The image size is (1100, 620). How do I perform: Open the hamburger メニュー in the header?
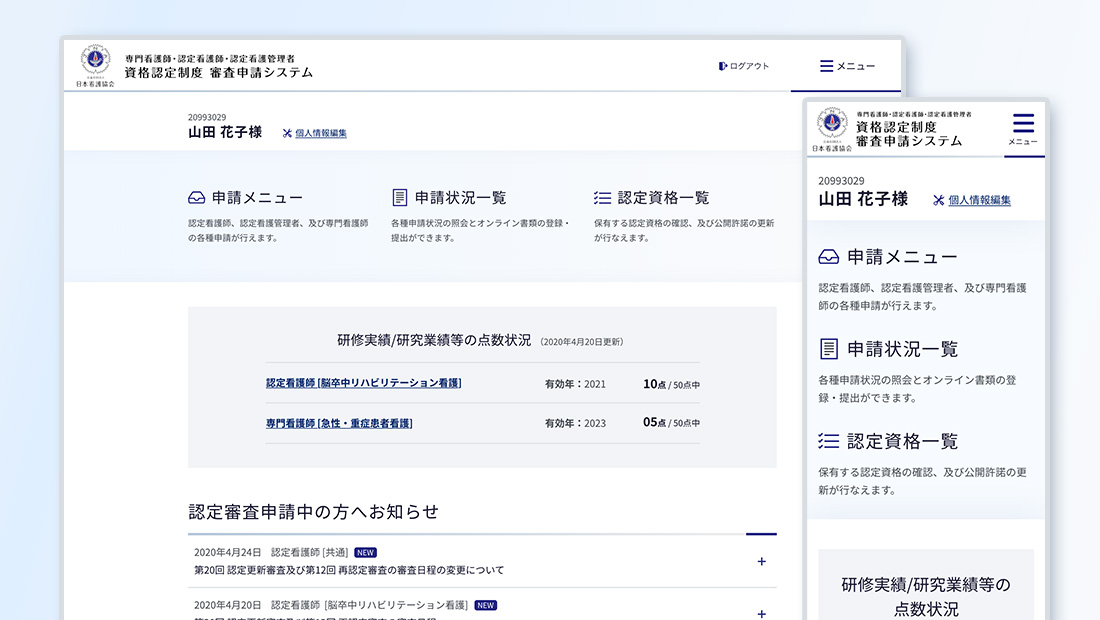click(826, 66)
